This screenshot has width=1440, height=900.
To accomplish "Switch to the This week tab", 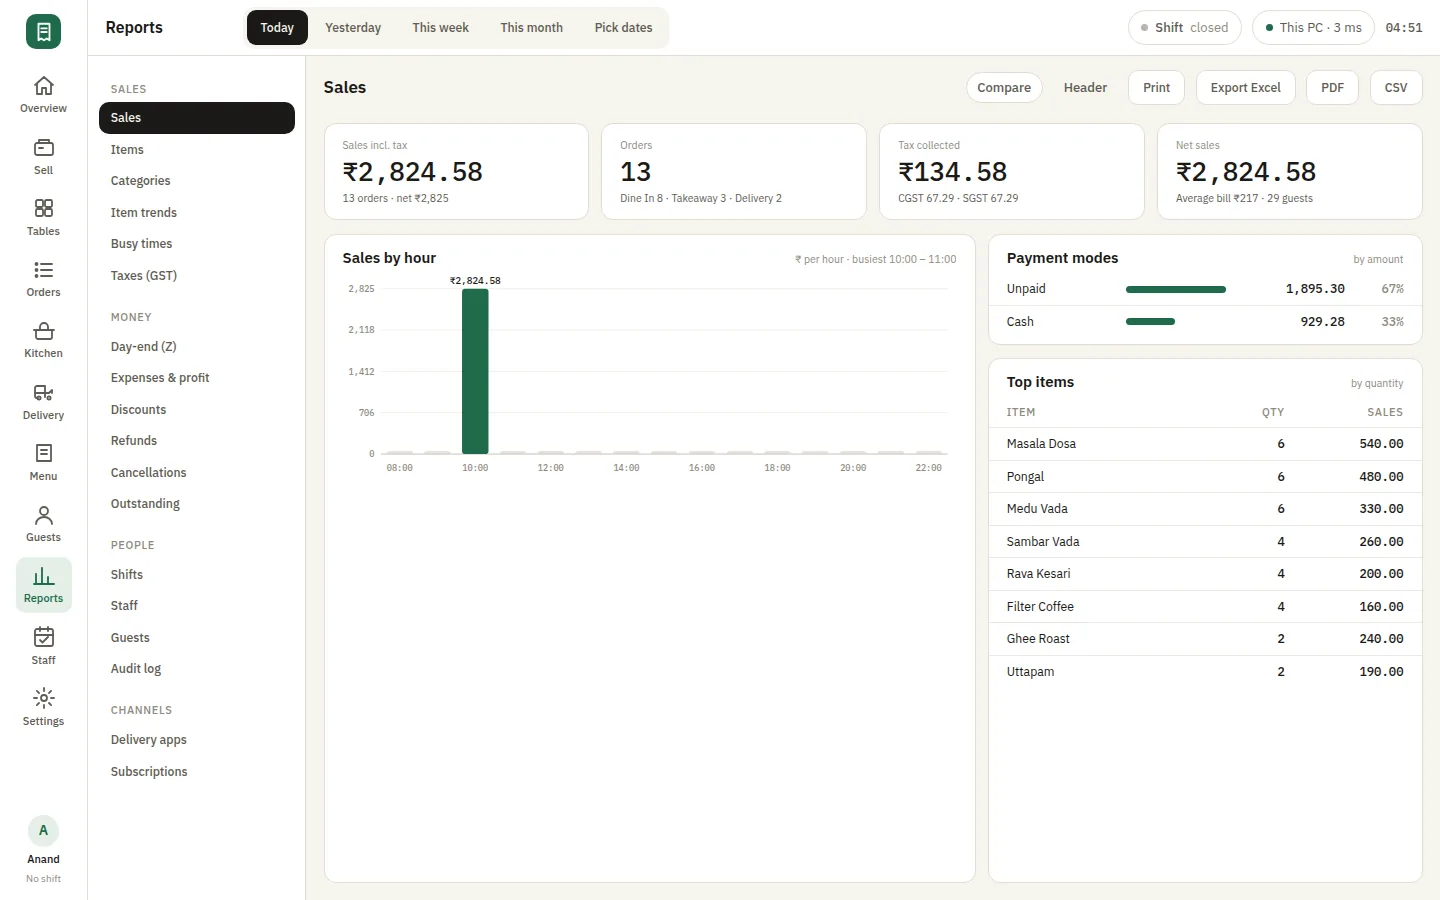I will coord(440,28).
